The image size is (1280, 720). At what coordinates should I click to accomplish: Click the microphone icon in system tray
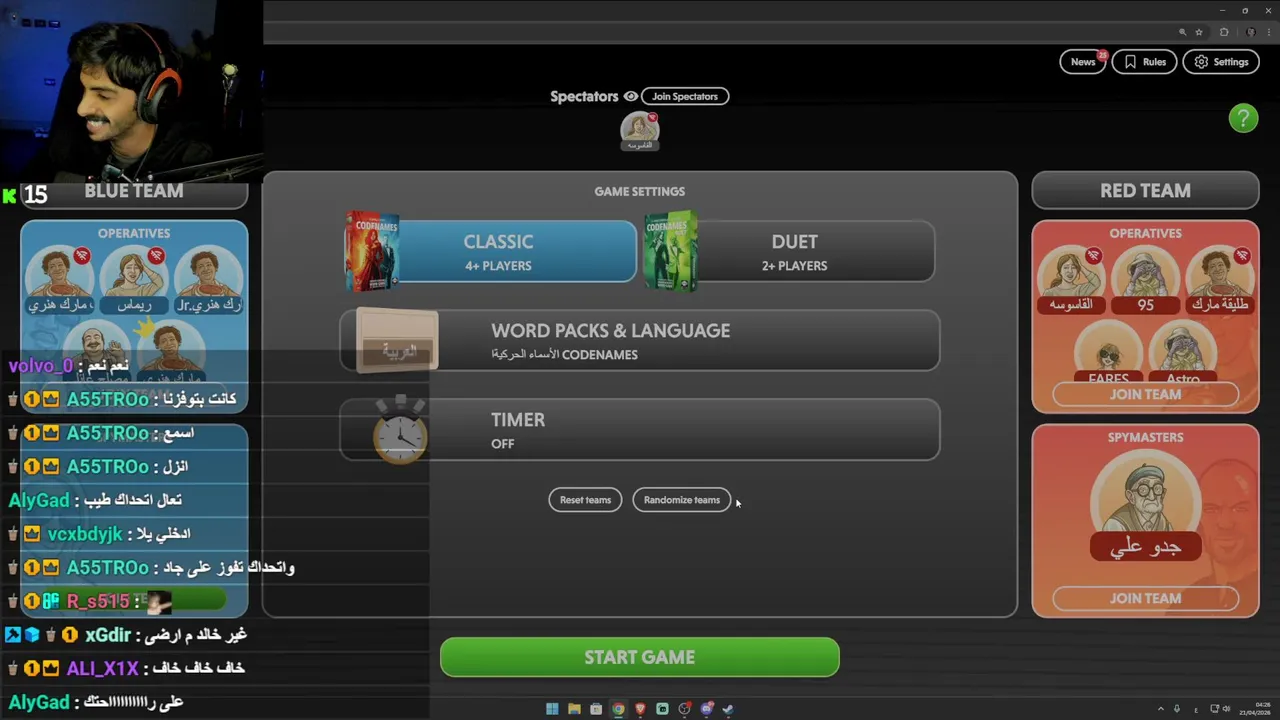coord(1177,709)
